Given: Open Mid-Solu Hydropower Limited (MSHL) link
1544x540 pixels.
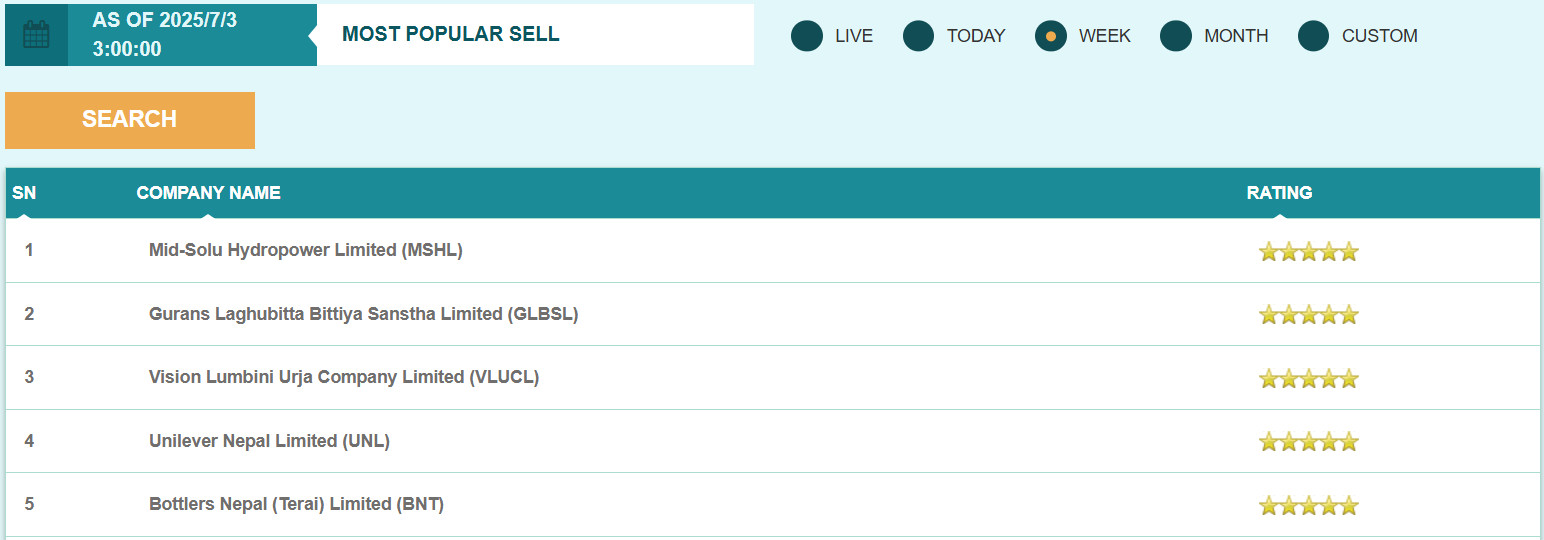Looking at the screenshot, I should coord(306,250).
